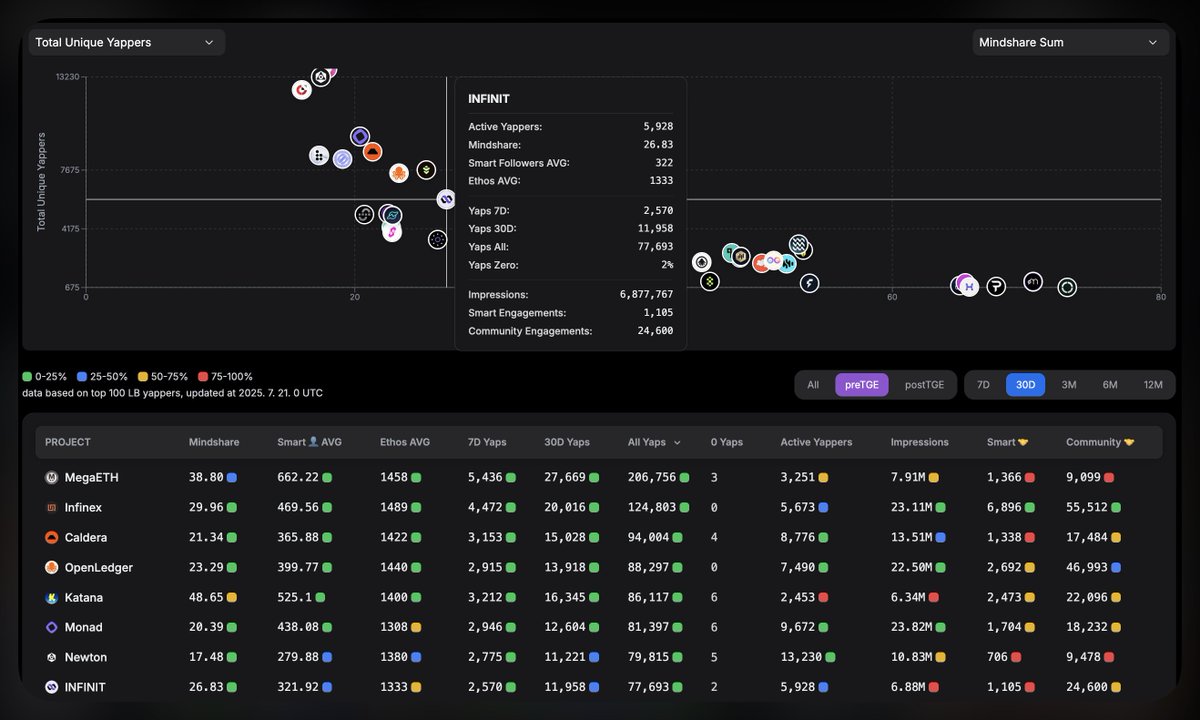Select the green ring bubble at far right
The width and height of the screenshot is (1200, 720).
click(x=1067, y=288)
